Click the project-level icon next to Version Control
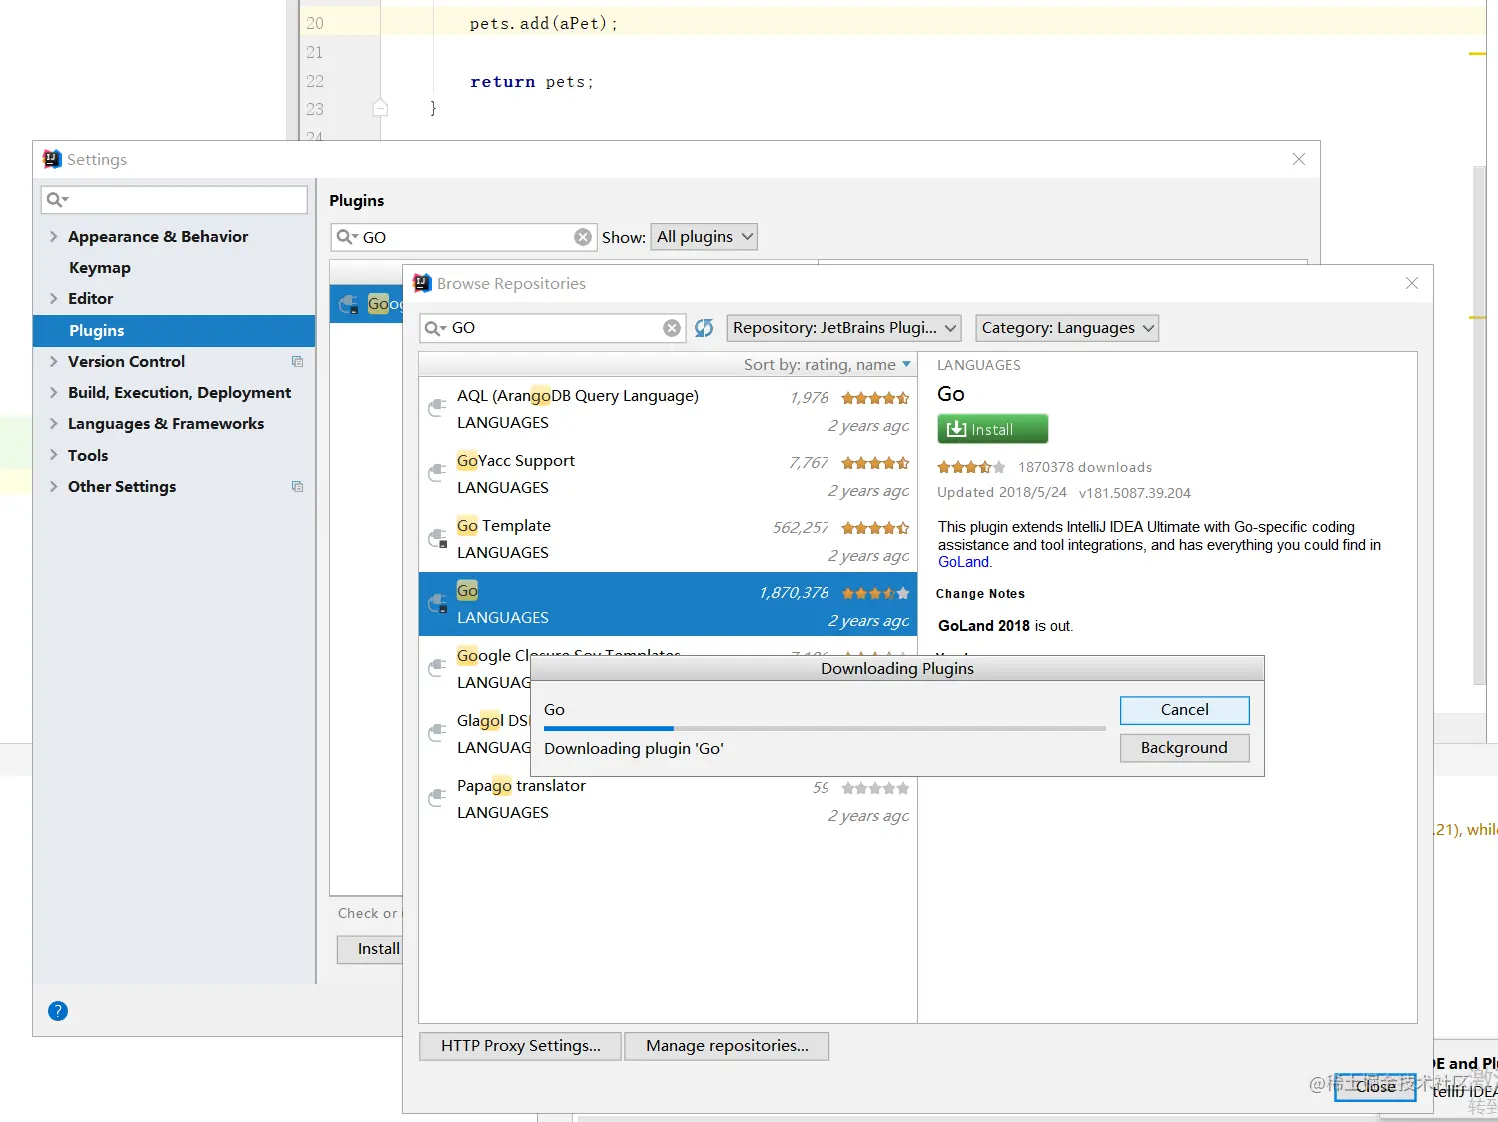 (x=297, y=362)
